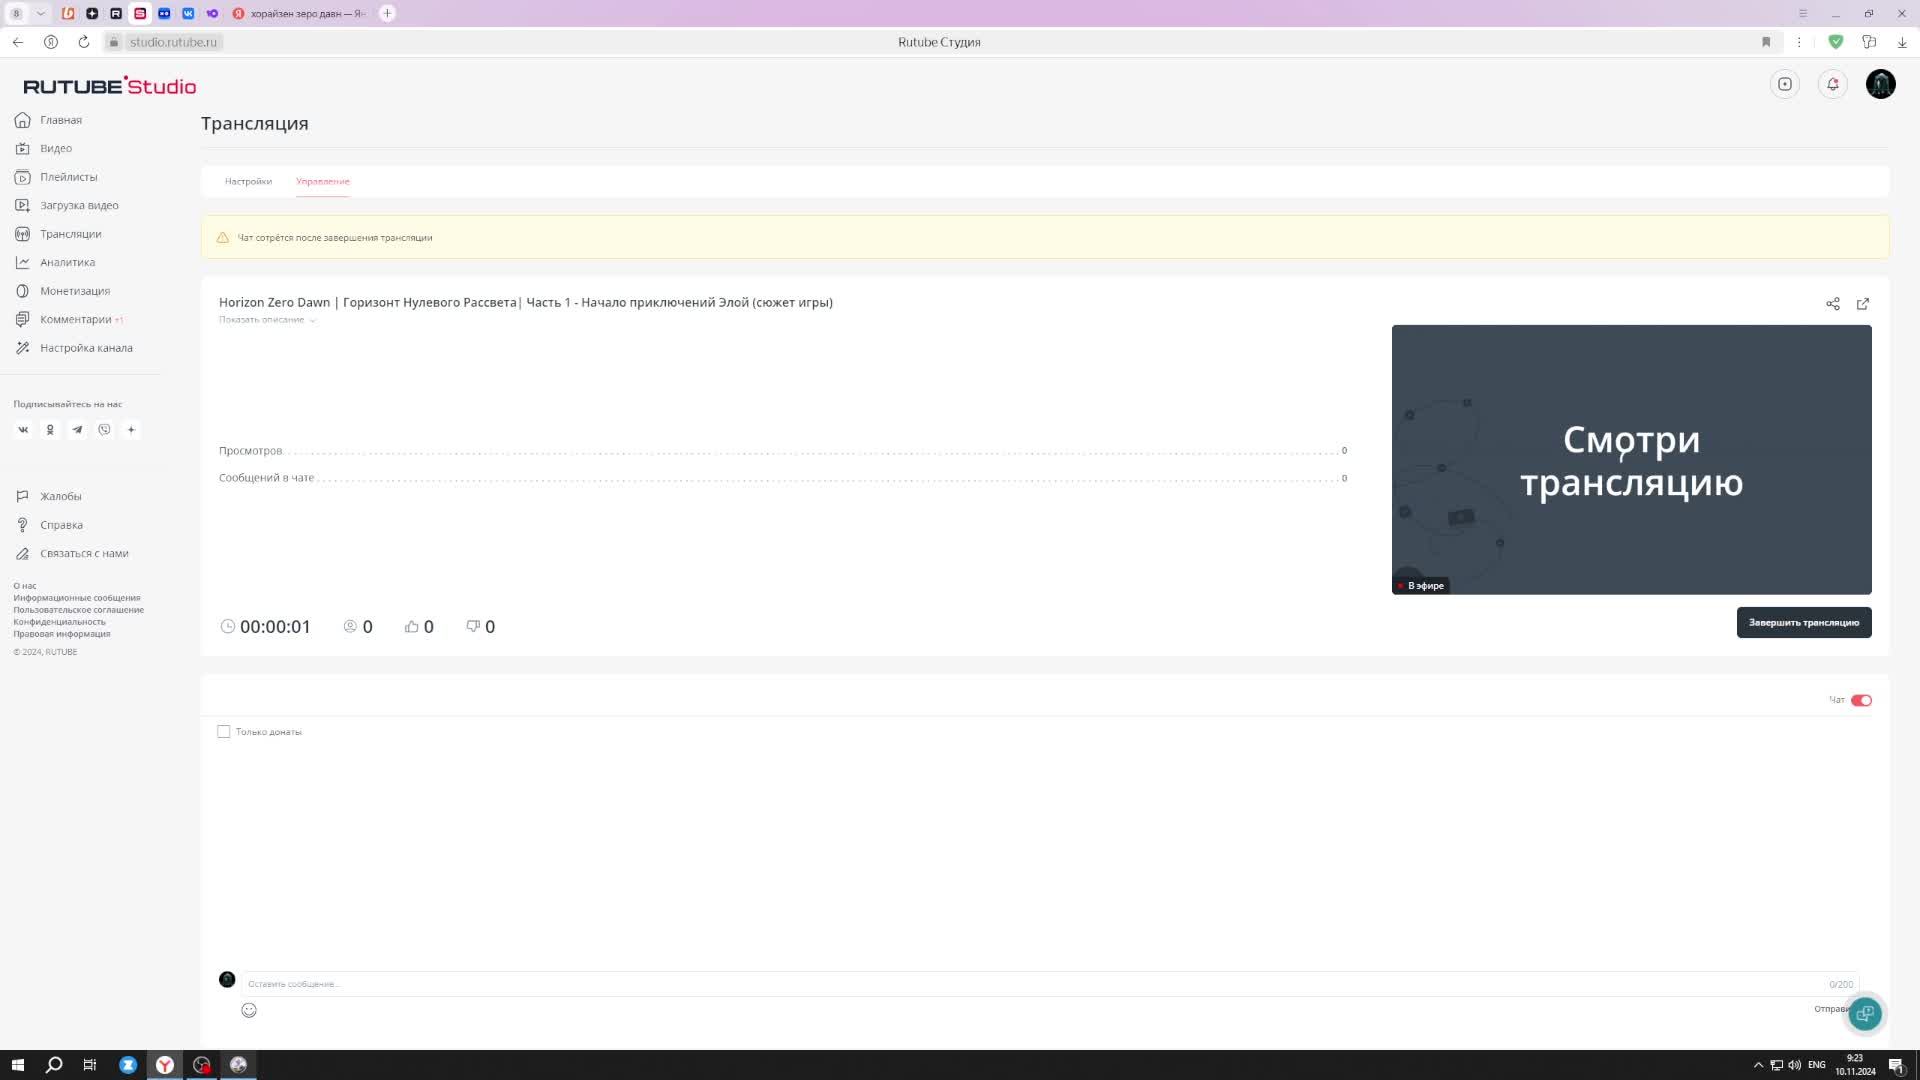Image resolution: width=1920 pixels, height=1080 pixels.
Task: Open Информационные сообщения link
Action: tap(77, 598)
